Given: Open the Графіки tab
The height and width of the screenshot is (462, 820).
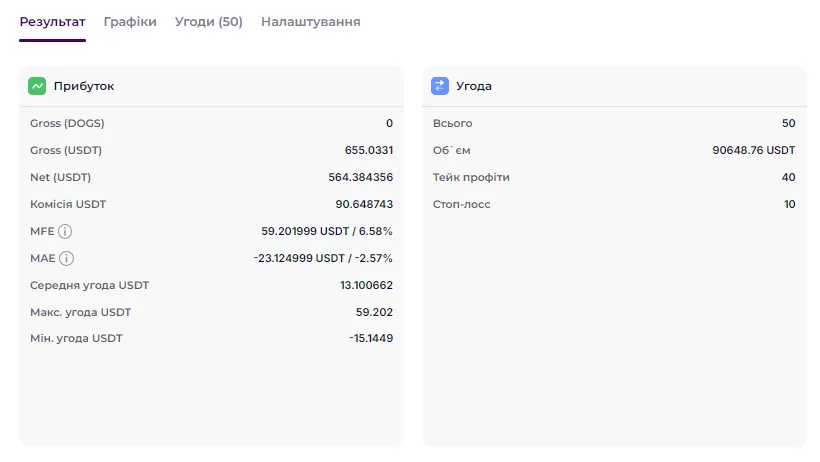Looking at the screenshot, I should click(130, 22).
